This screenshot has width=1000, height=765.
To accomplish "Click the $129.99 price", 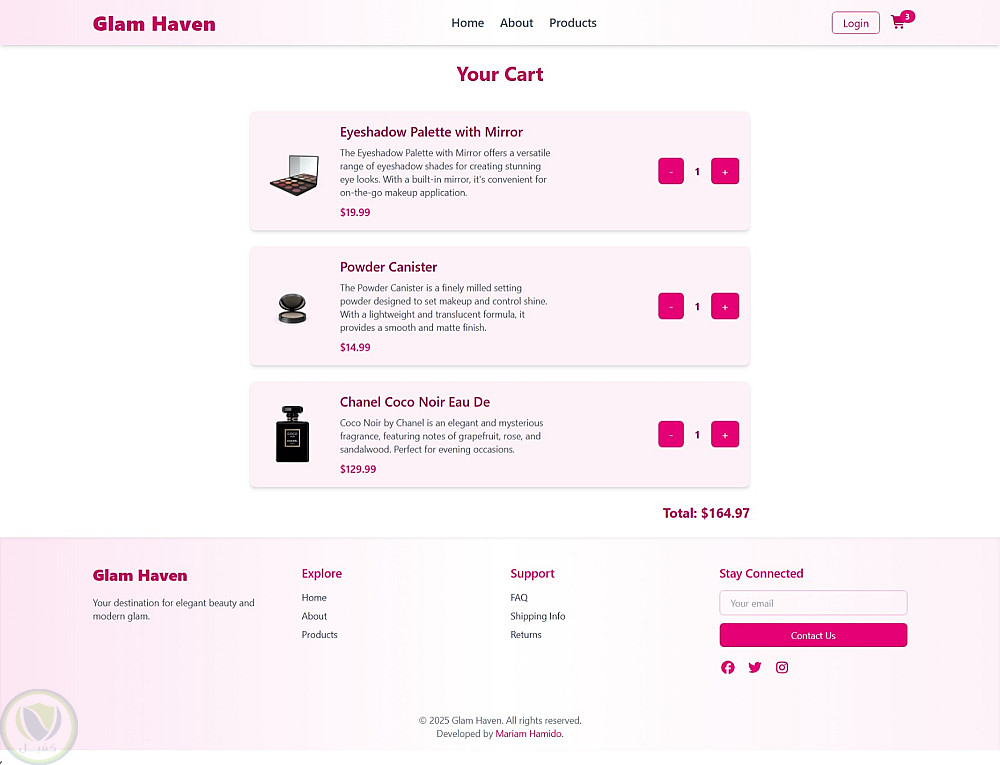I will point(358,469).
